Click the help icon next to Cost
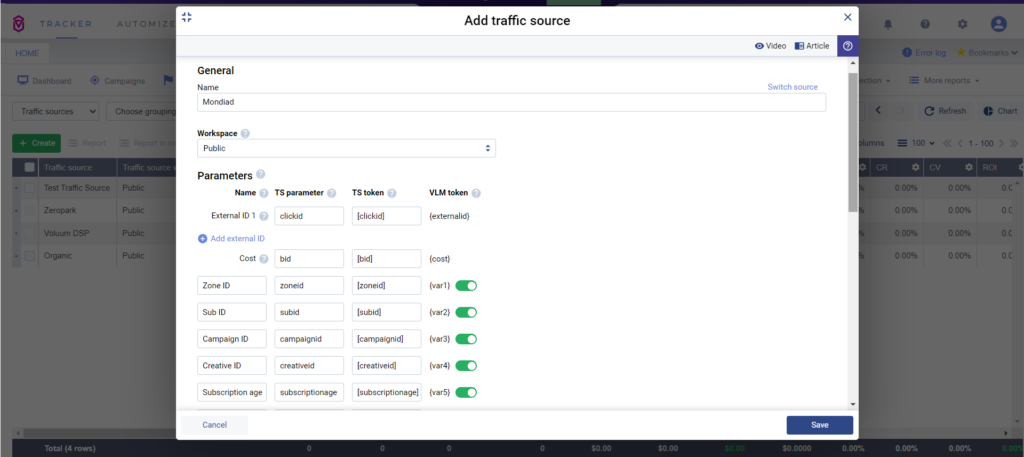The image size is (1024, 457). coord(264,259)
